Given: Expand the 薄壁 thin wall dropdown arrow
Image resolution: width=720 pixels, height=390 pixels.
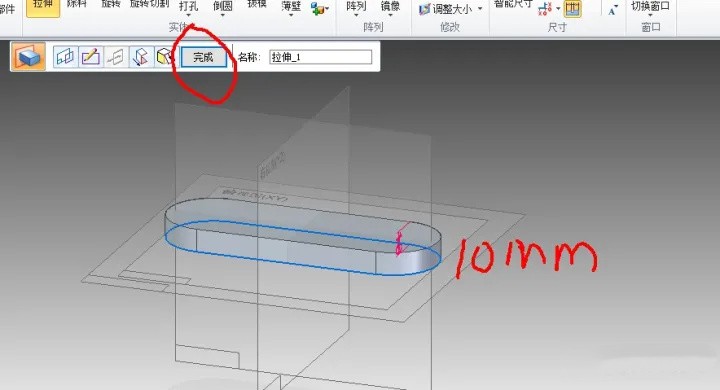Looking at the screenshot, I should point(291,16).
